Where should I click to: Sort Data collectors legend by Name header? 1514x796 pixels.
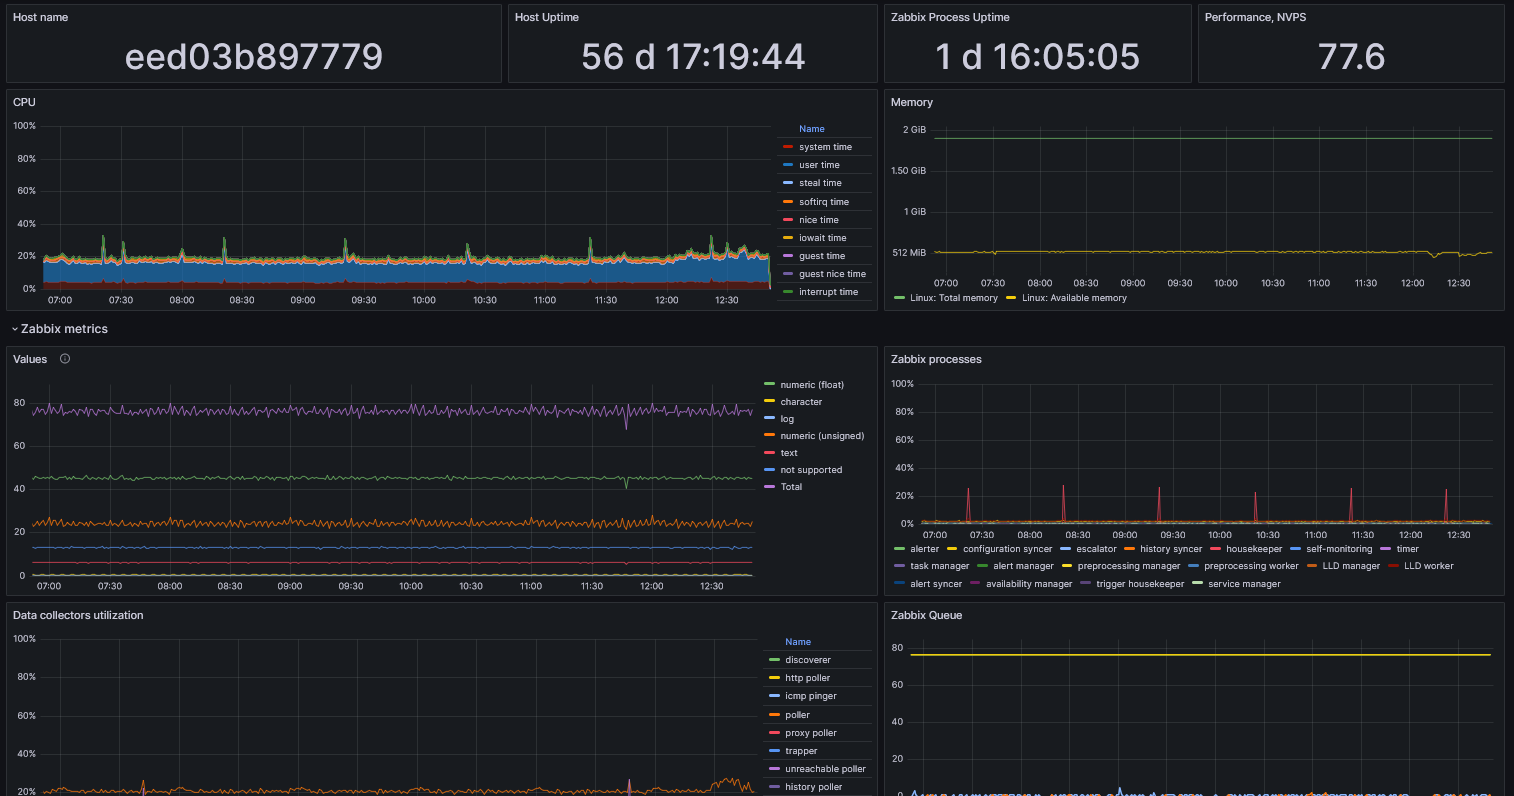(x=798, y=642)
